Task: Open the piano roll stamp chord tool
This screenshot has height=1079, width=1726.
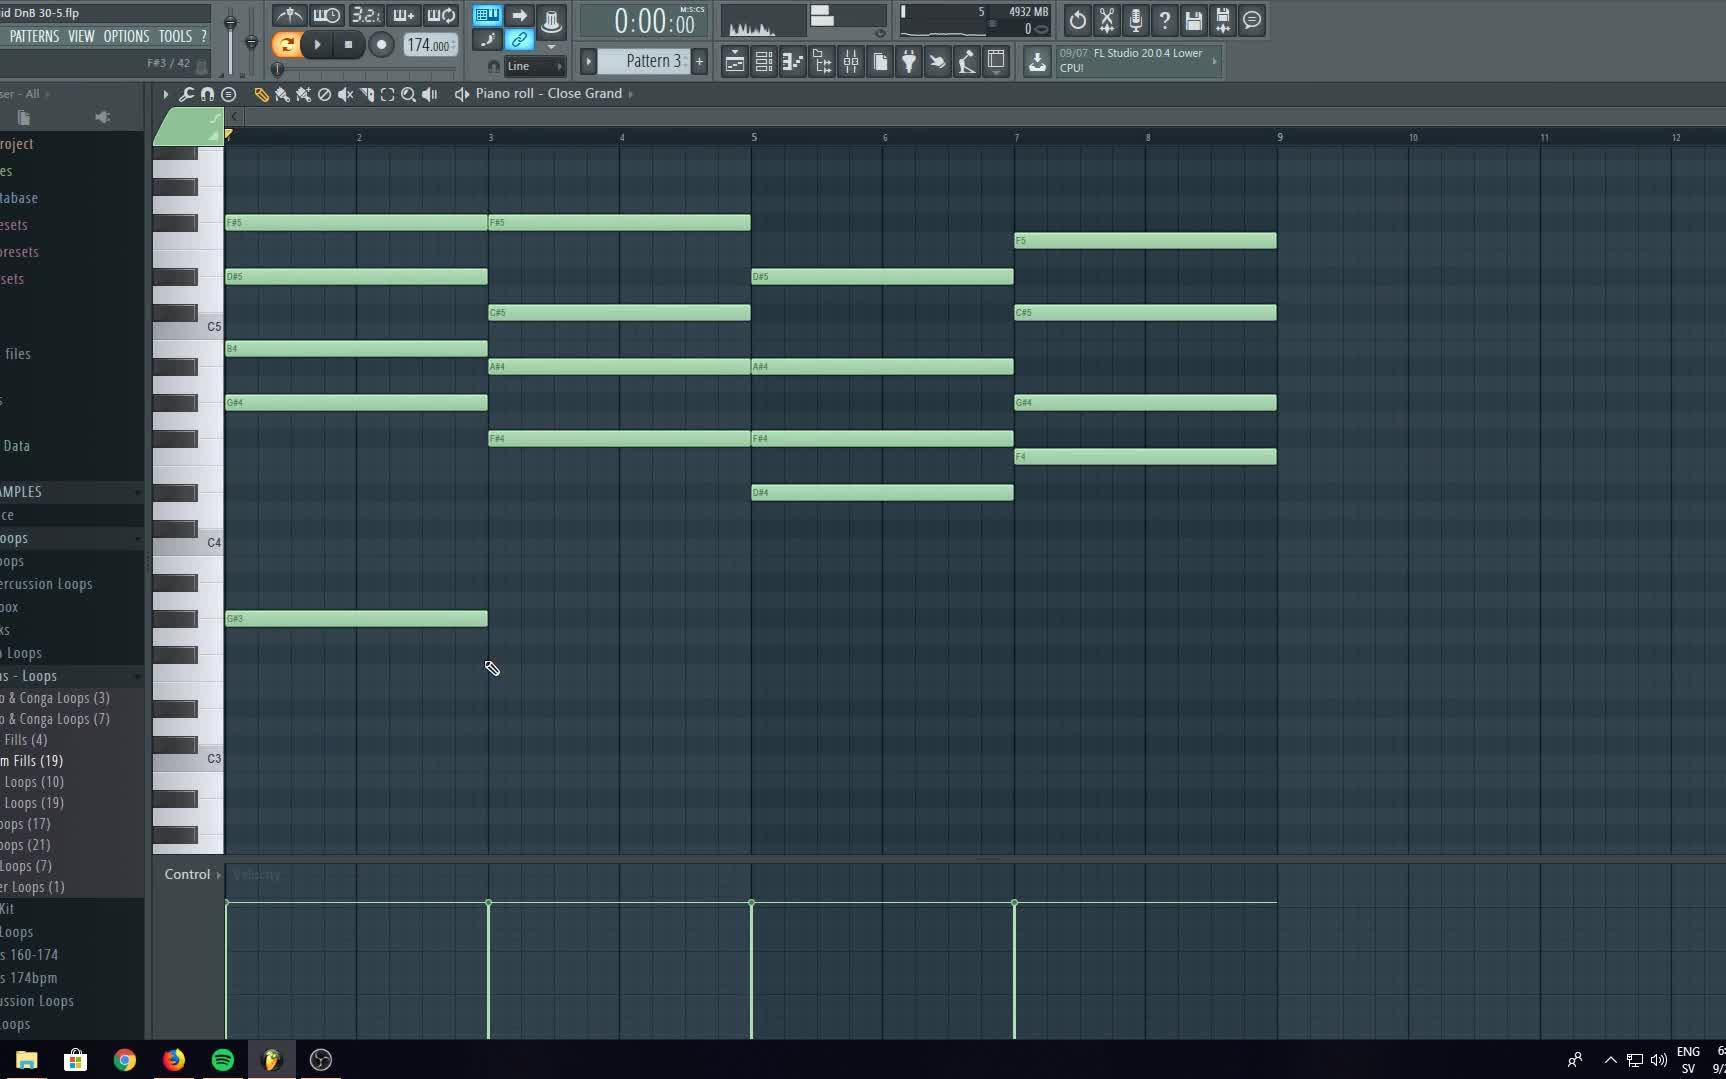Action: (x=228, y=94)
